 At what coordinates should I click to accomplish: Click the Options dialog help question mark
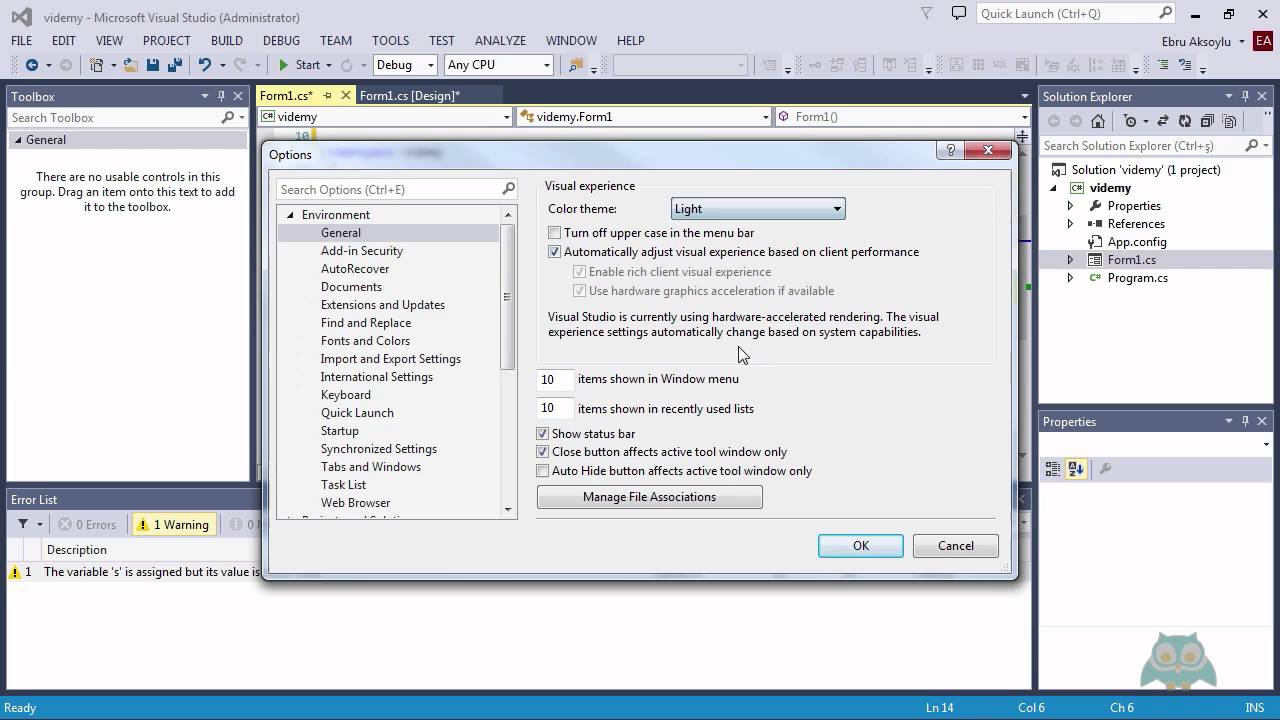point(951,151)
